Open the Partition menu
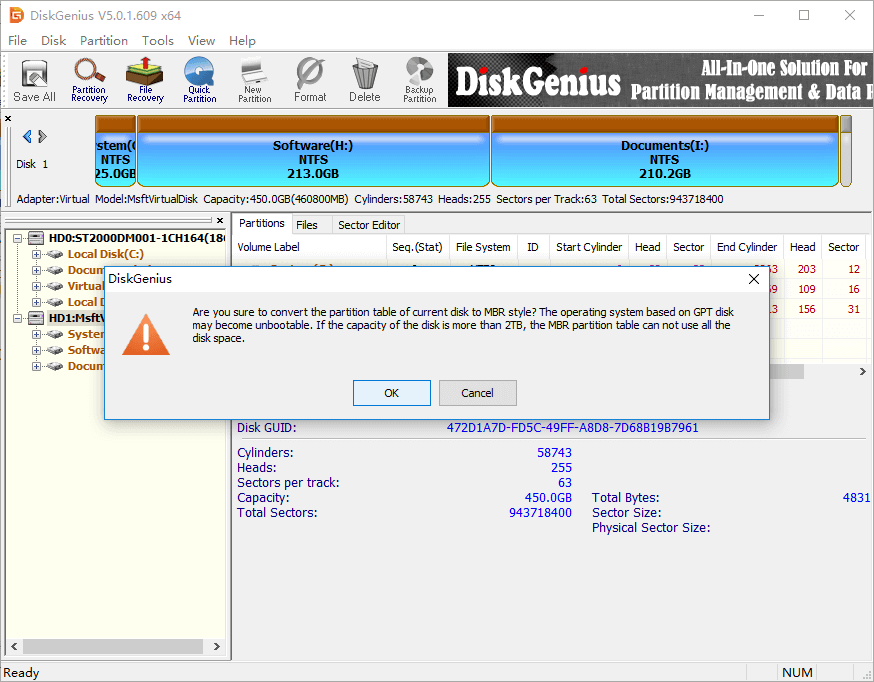Screen dimensions: 874x682 point(104,41)
